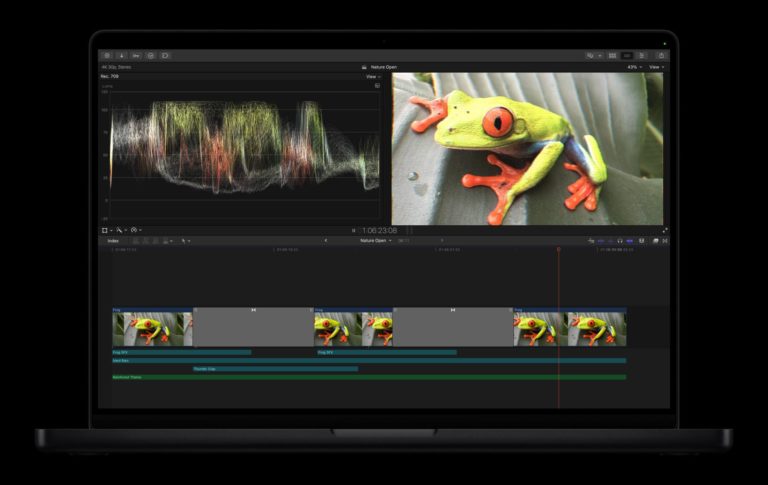Open the Nature Open project dropdown in the timeline

point(376,241)
